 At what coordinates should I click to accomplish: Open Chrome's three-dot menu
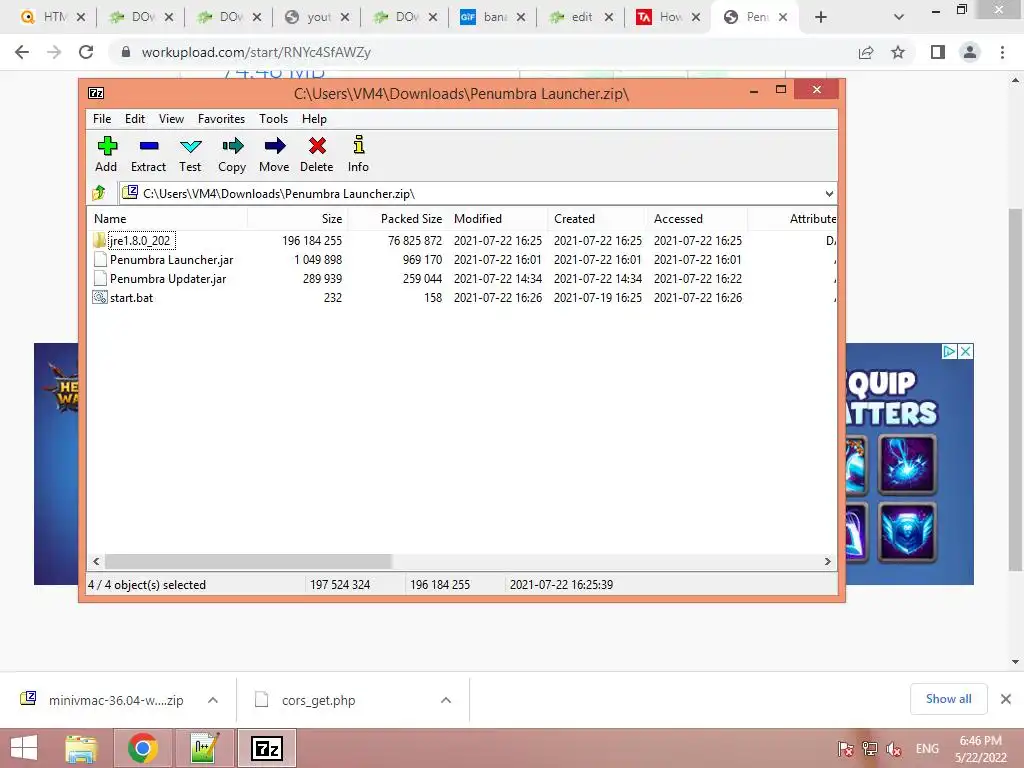(1002, 52)
